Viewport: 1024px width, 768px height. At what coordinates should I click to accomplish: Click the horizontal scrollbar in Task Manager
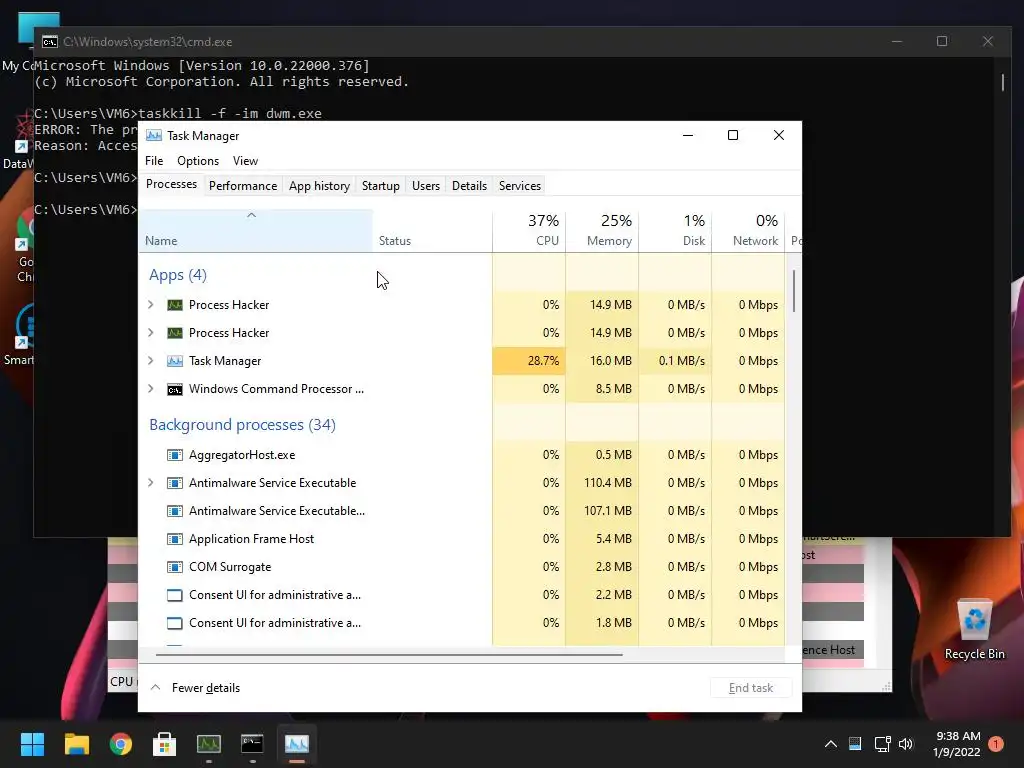[x=389, y=654]
